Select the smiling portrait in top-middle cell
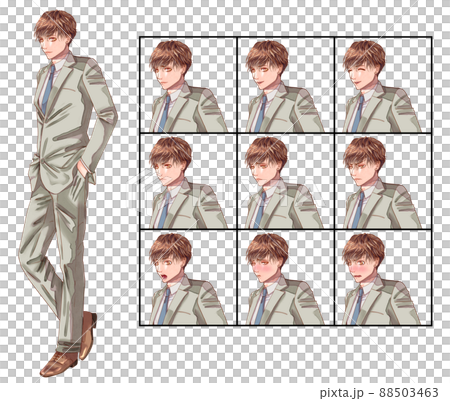The height and width of the screenshot is (401, 450). [285, 85]
